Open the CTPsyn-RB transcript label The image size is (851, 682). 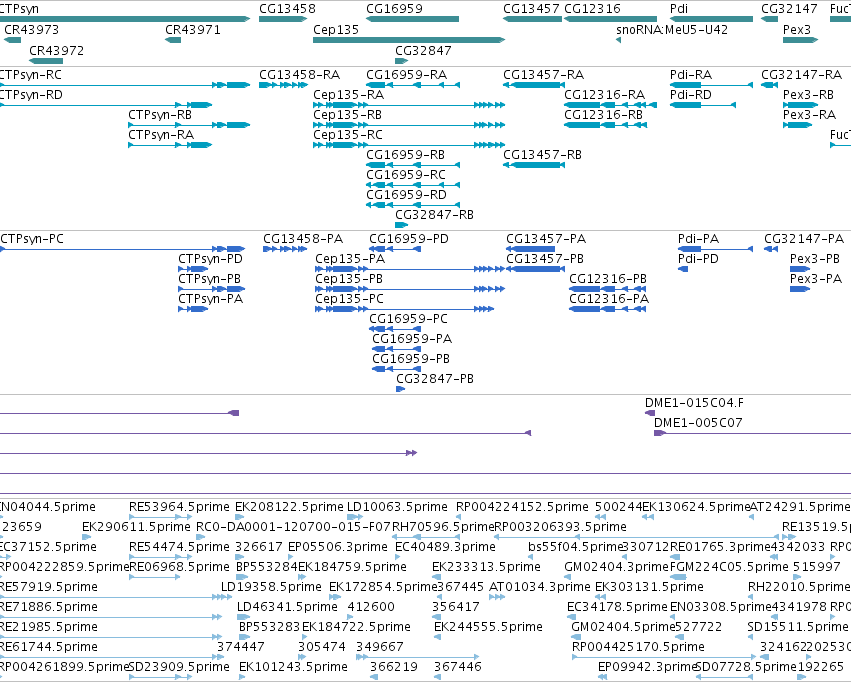(x=160, y=115)
